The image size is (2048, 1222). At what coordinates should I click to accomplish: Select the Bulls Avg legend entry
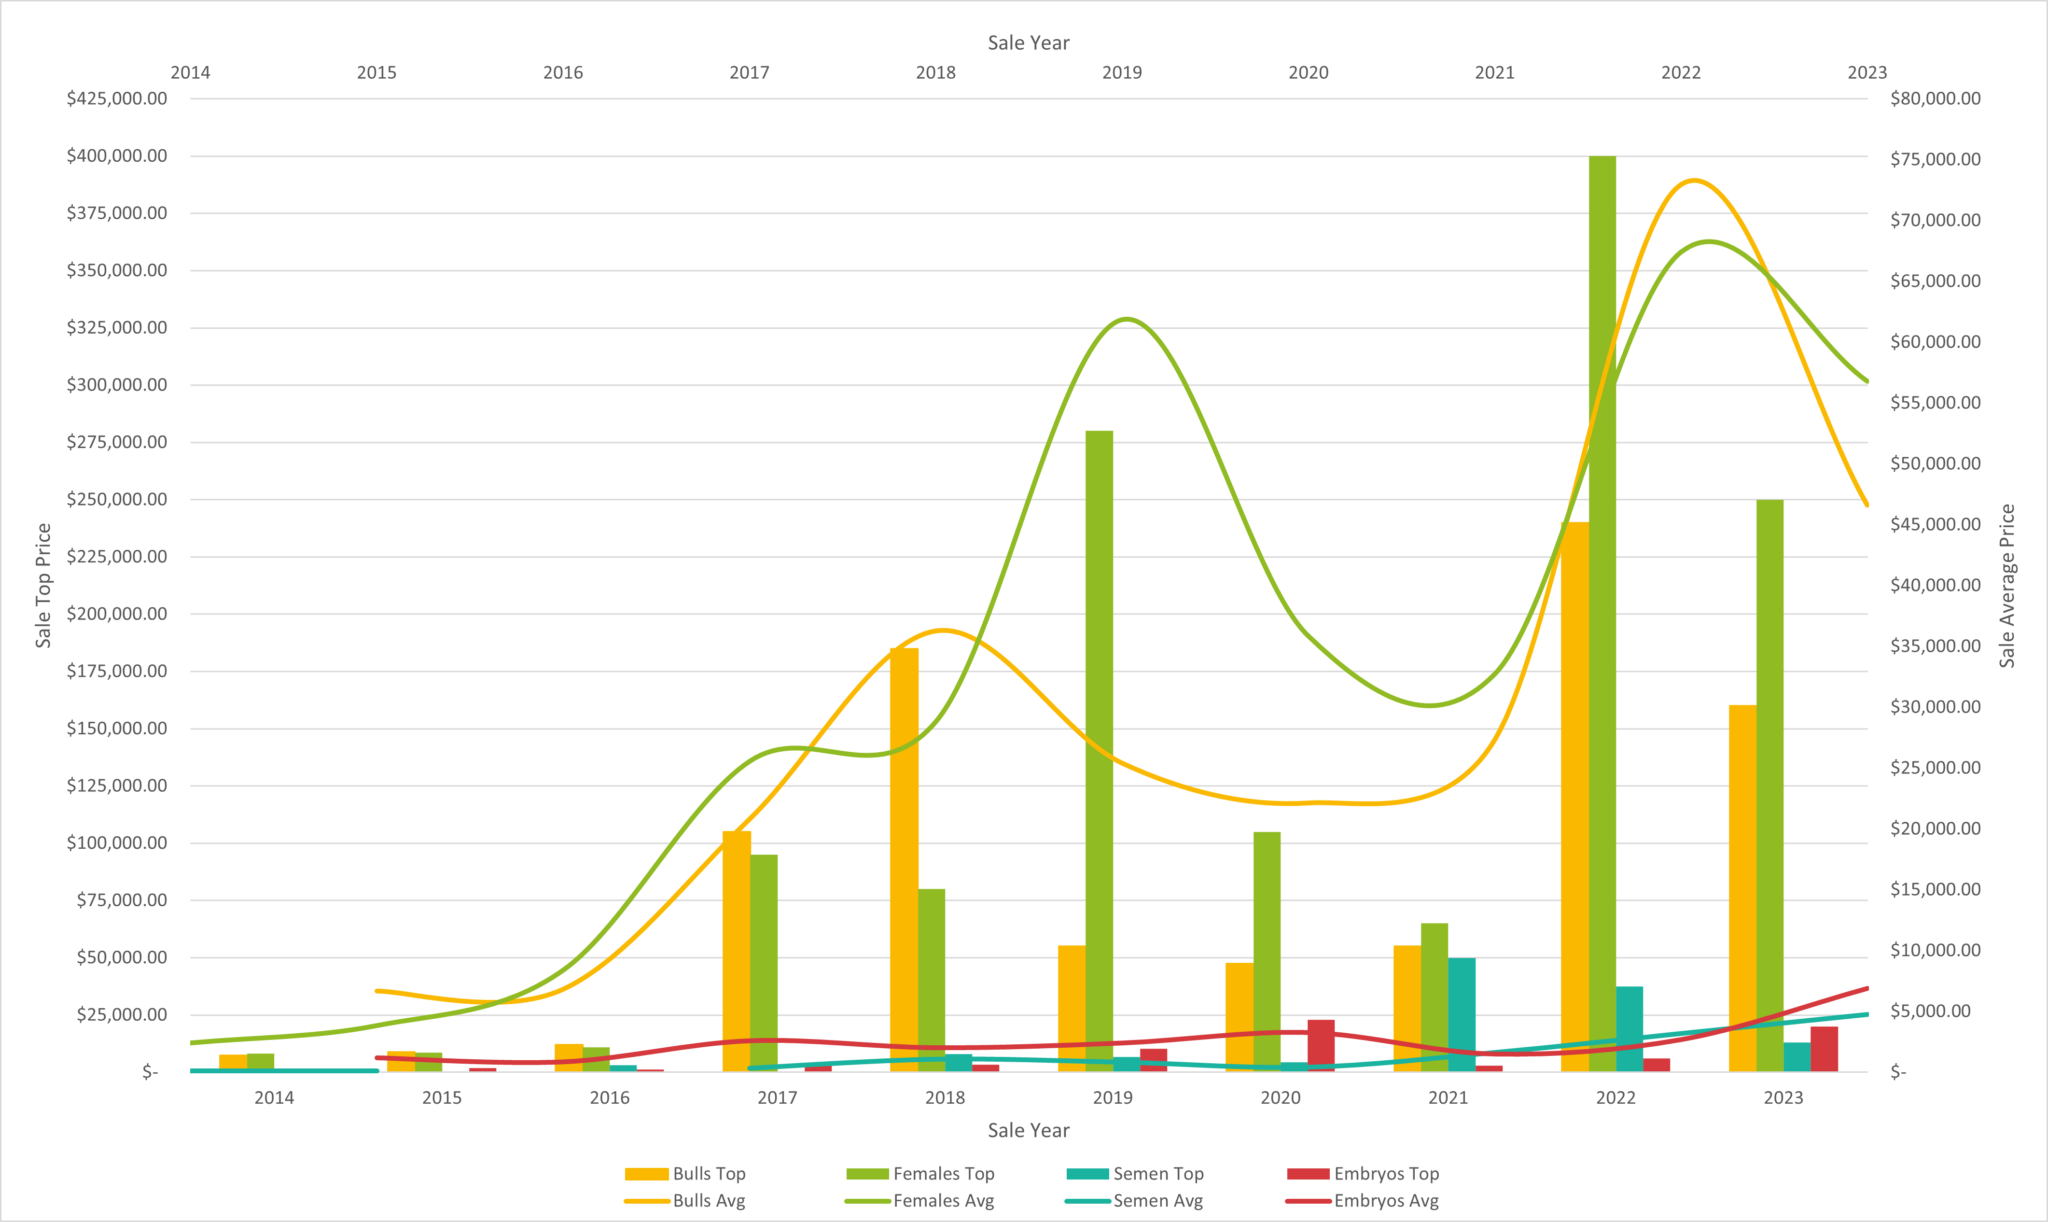[x=709, y=1201]
